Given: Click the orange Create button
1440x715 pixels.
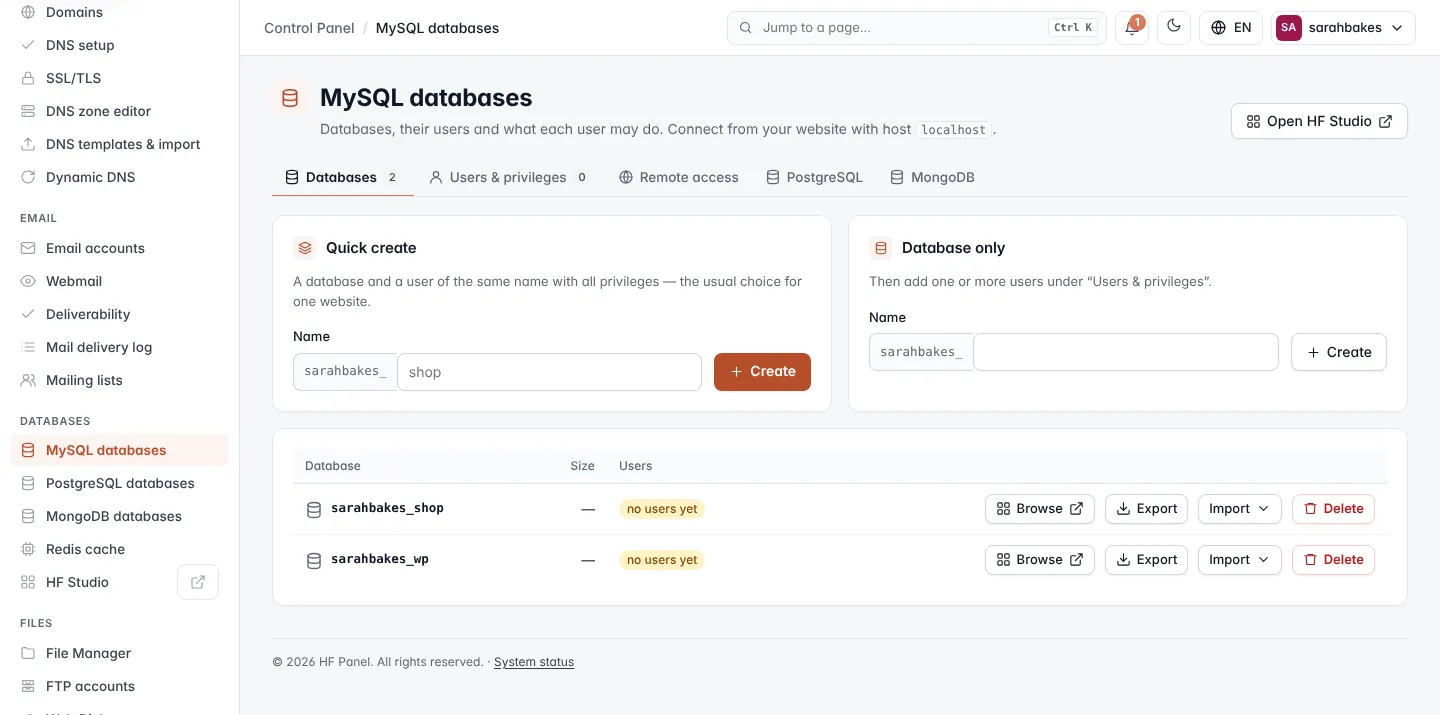Looking at the screenshot, I should tap(762, 372).
